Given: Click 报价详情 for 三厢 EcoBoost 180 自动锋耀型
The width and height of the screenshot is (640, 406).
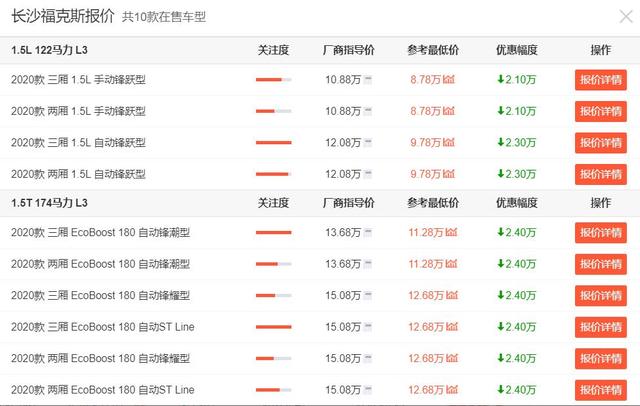Looking at the screenshot, I should [601, 295].
